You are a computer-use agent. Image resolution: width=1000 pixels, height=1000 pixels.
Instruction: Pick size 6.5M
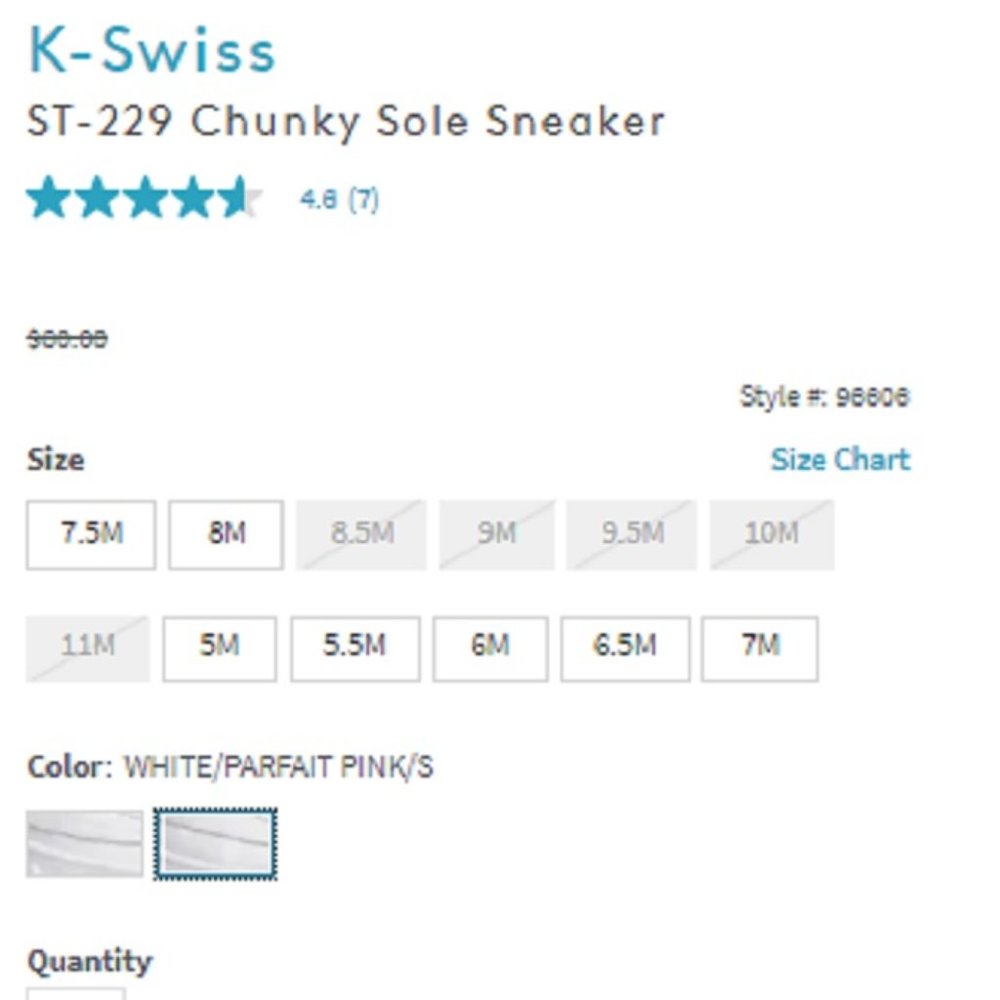click(624, 648)
